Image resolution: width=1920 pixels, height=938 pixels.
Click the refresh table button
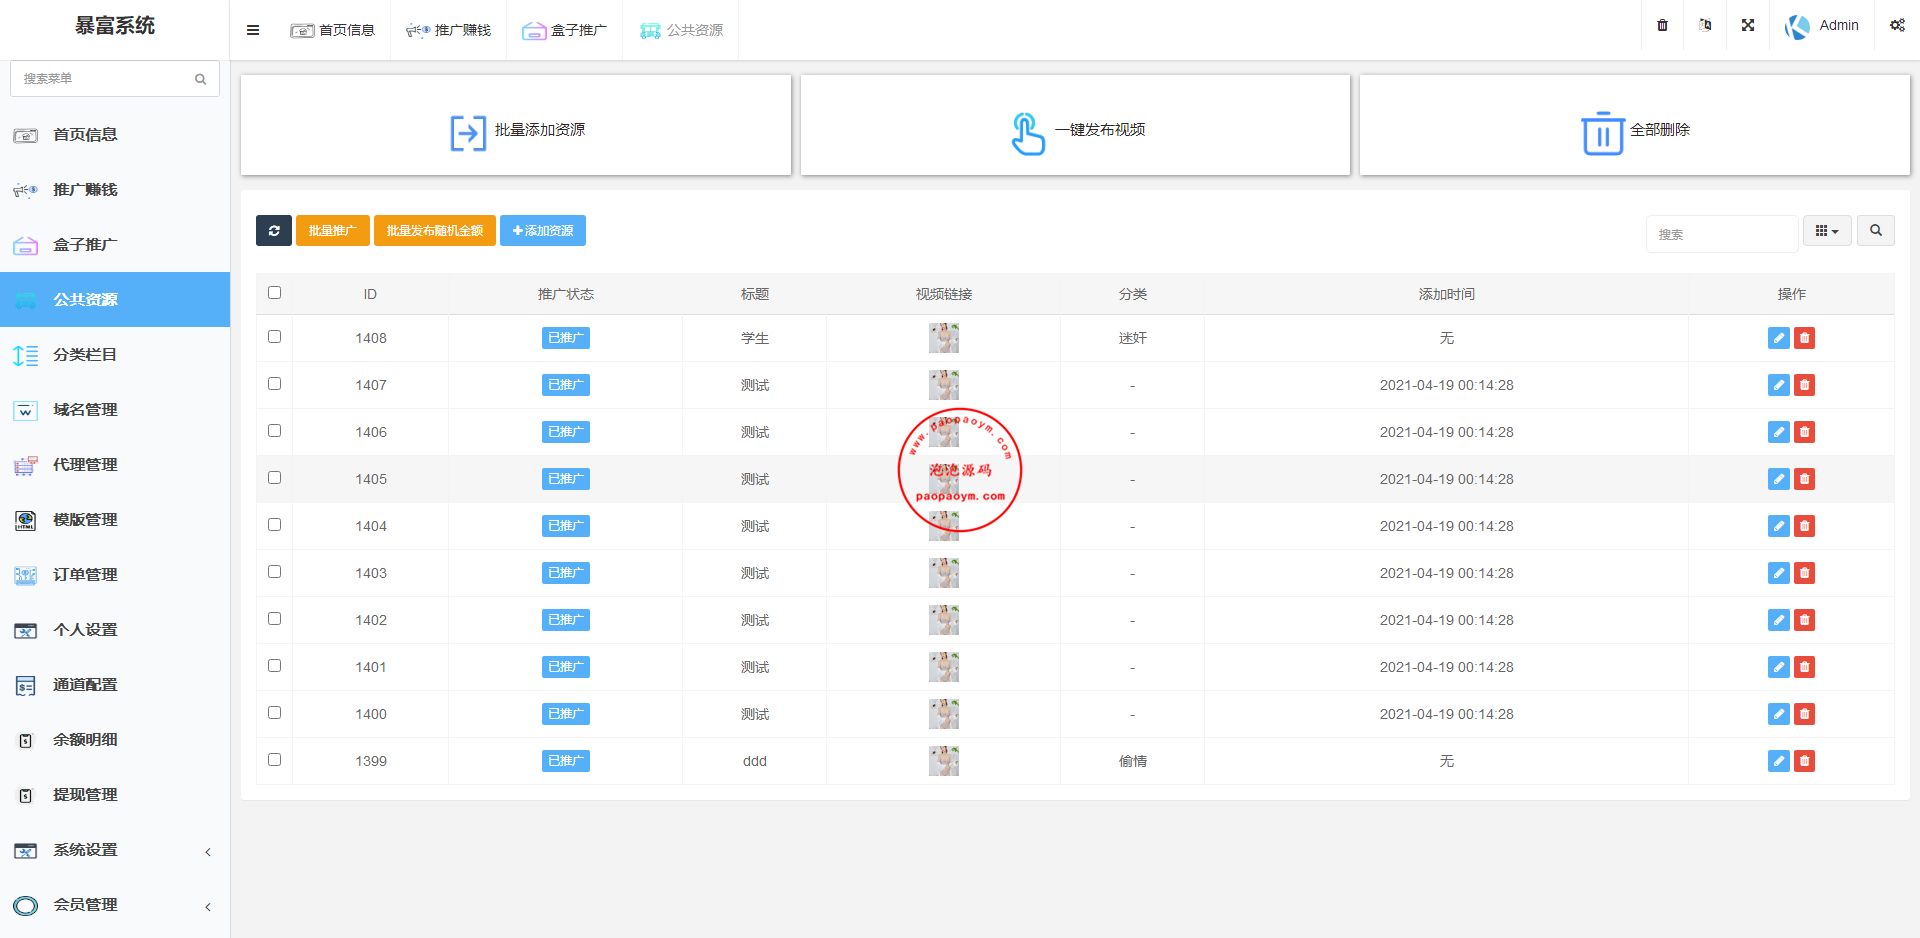tap(274, 231)
